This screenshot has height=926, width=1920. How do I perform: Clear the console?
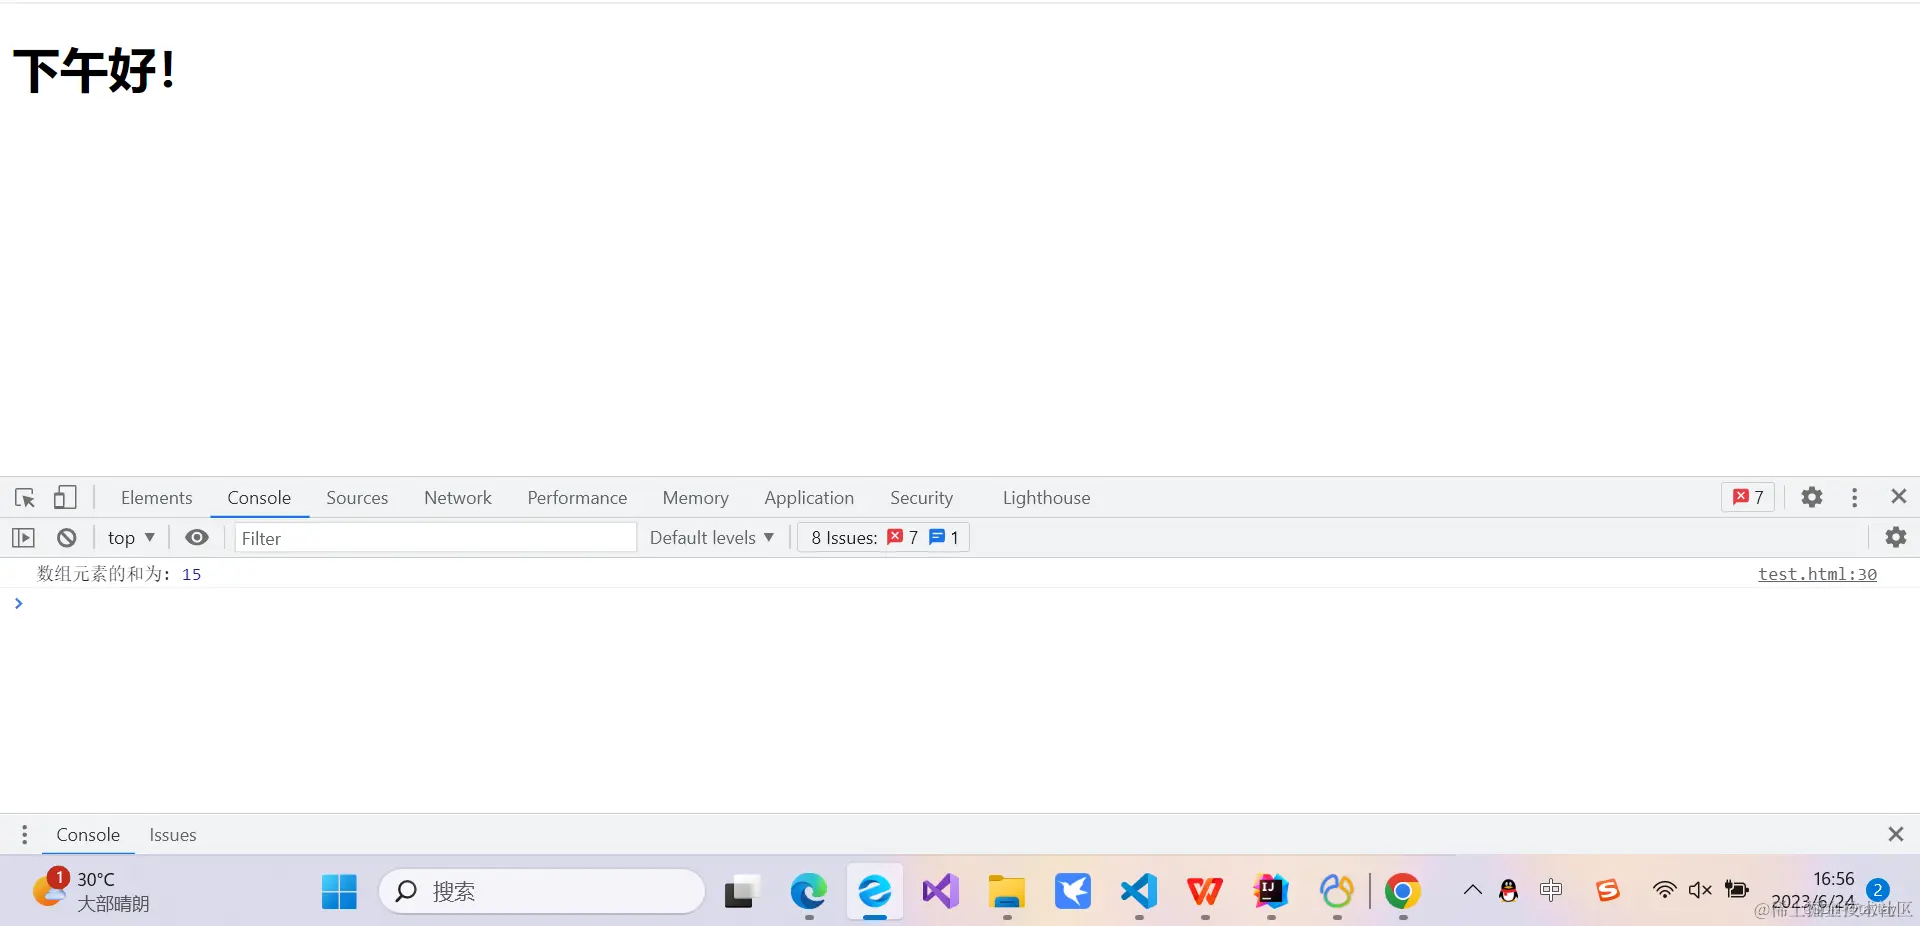67,537
